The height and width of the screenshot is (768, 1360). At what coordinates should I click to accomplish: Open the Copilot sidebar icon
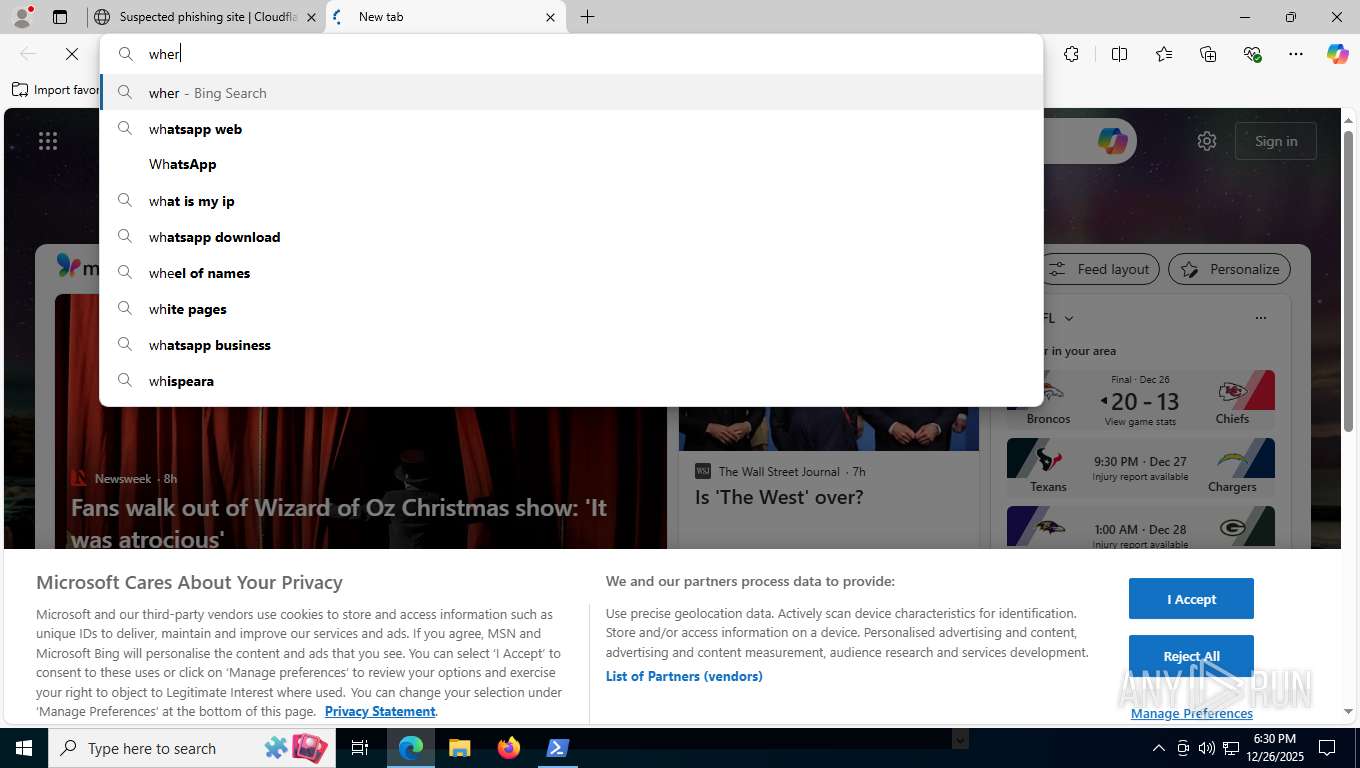[x=1338, y=54]
